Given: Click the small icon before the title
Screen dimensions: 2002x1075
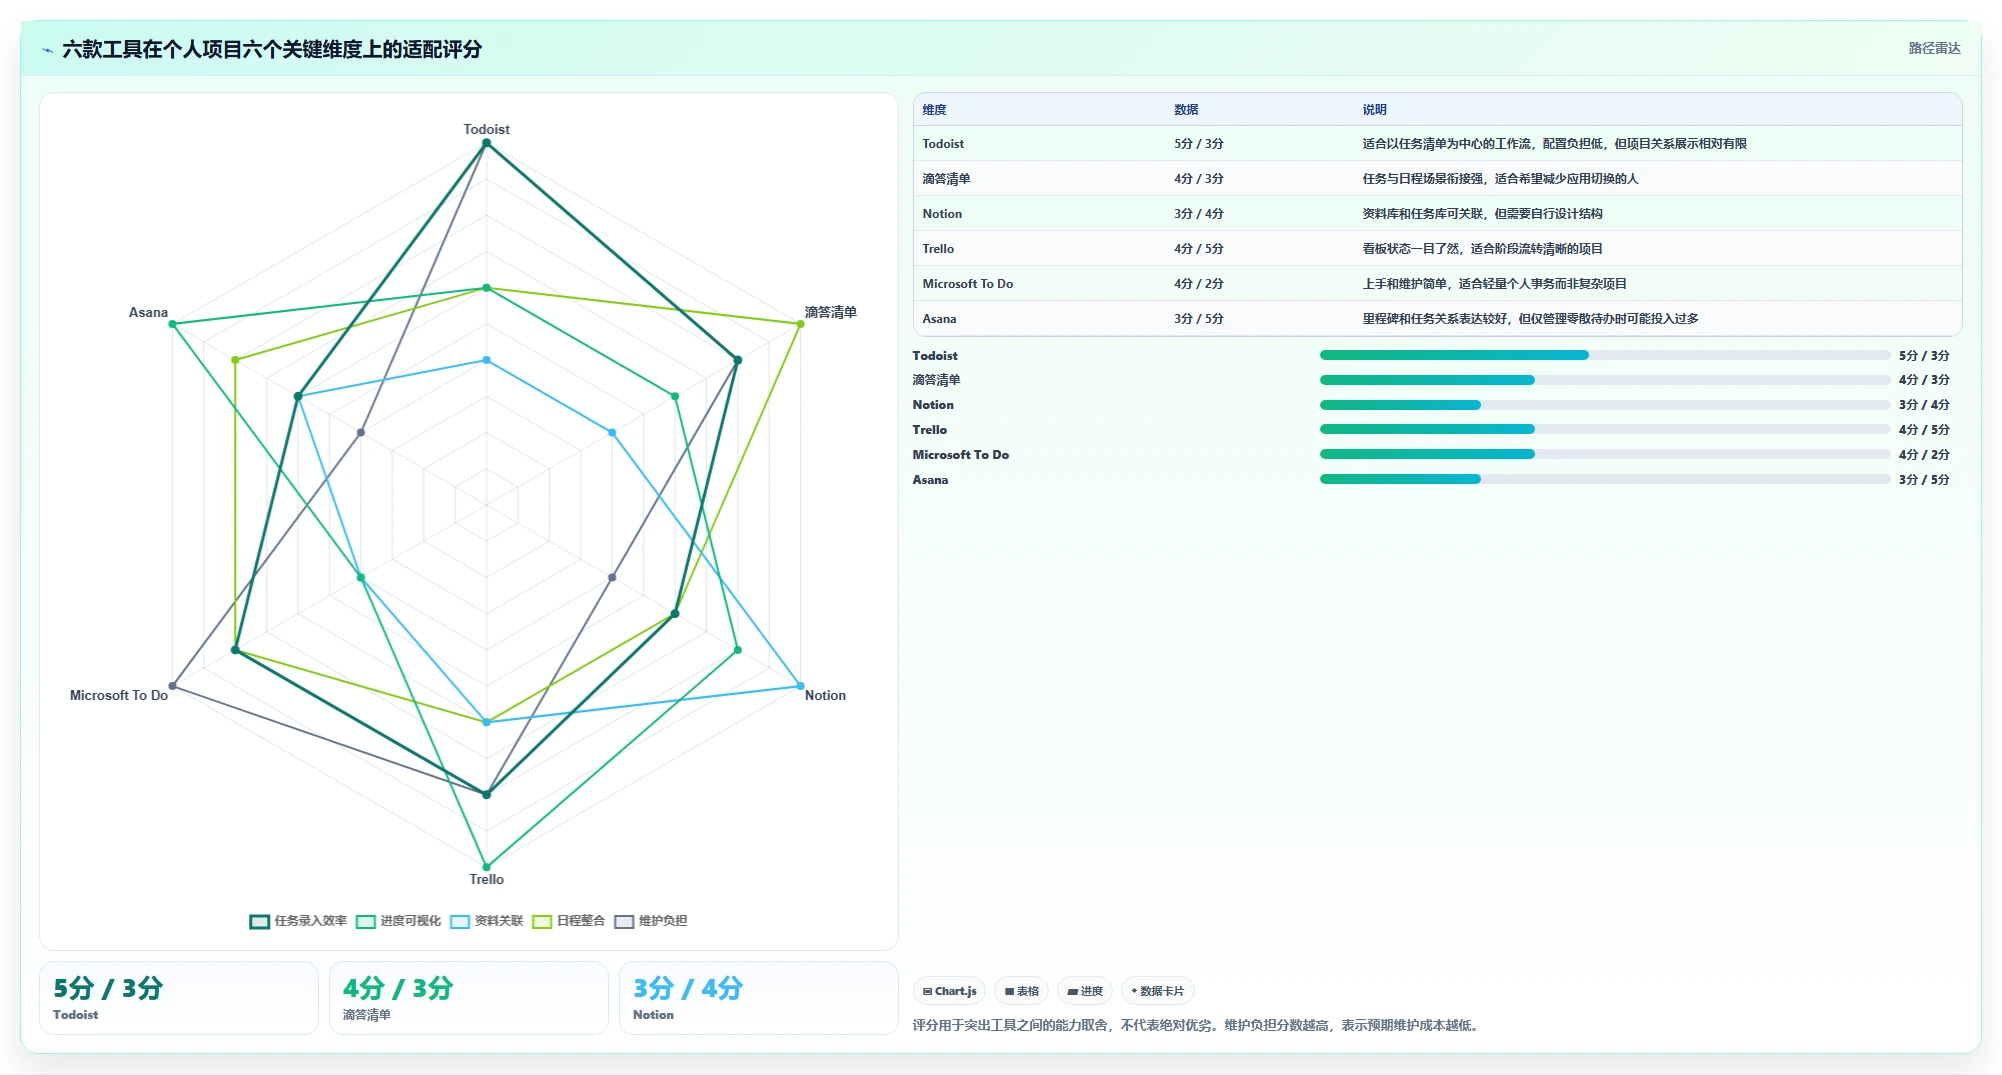Looking at the screenshot, I should pos(47,50).
